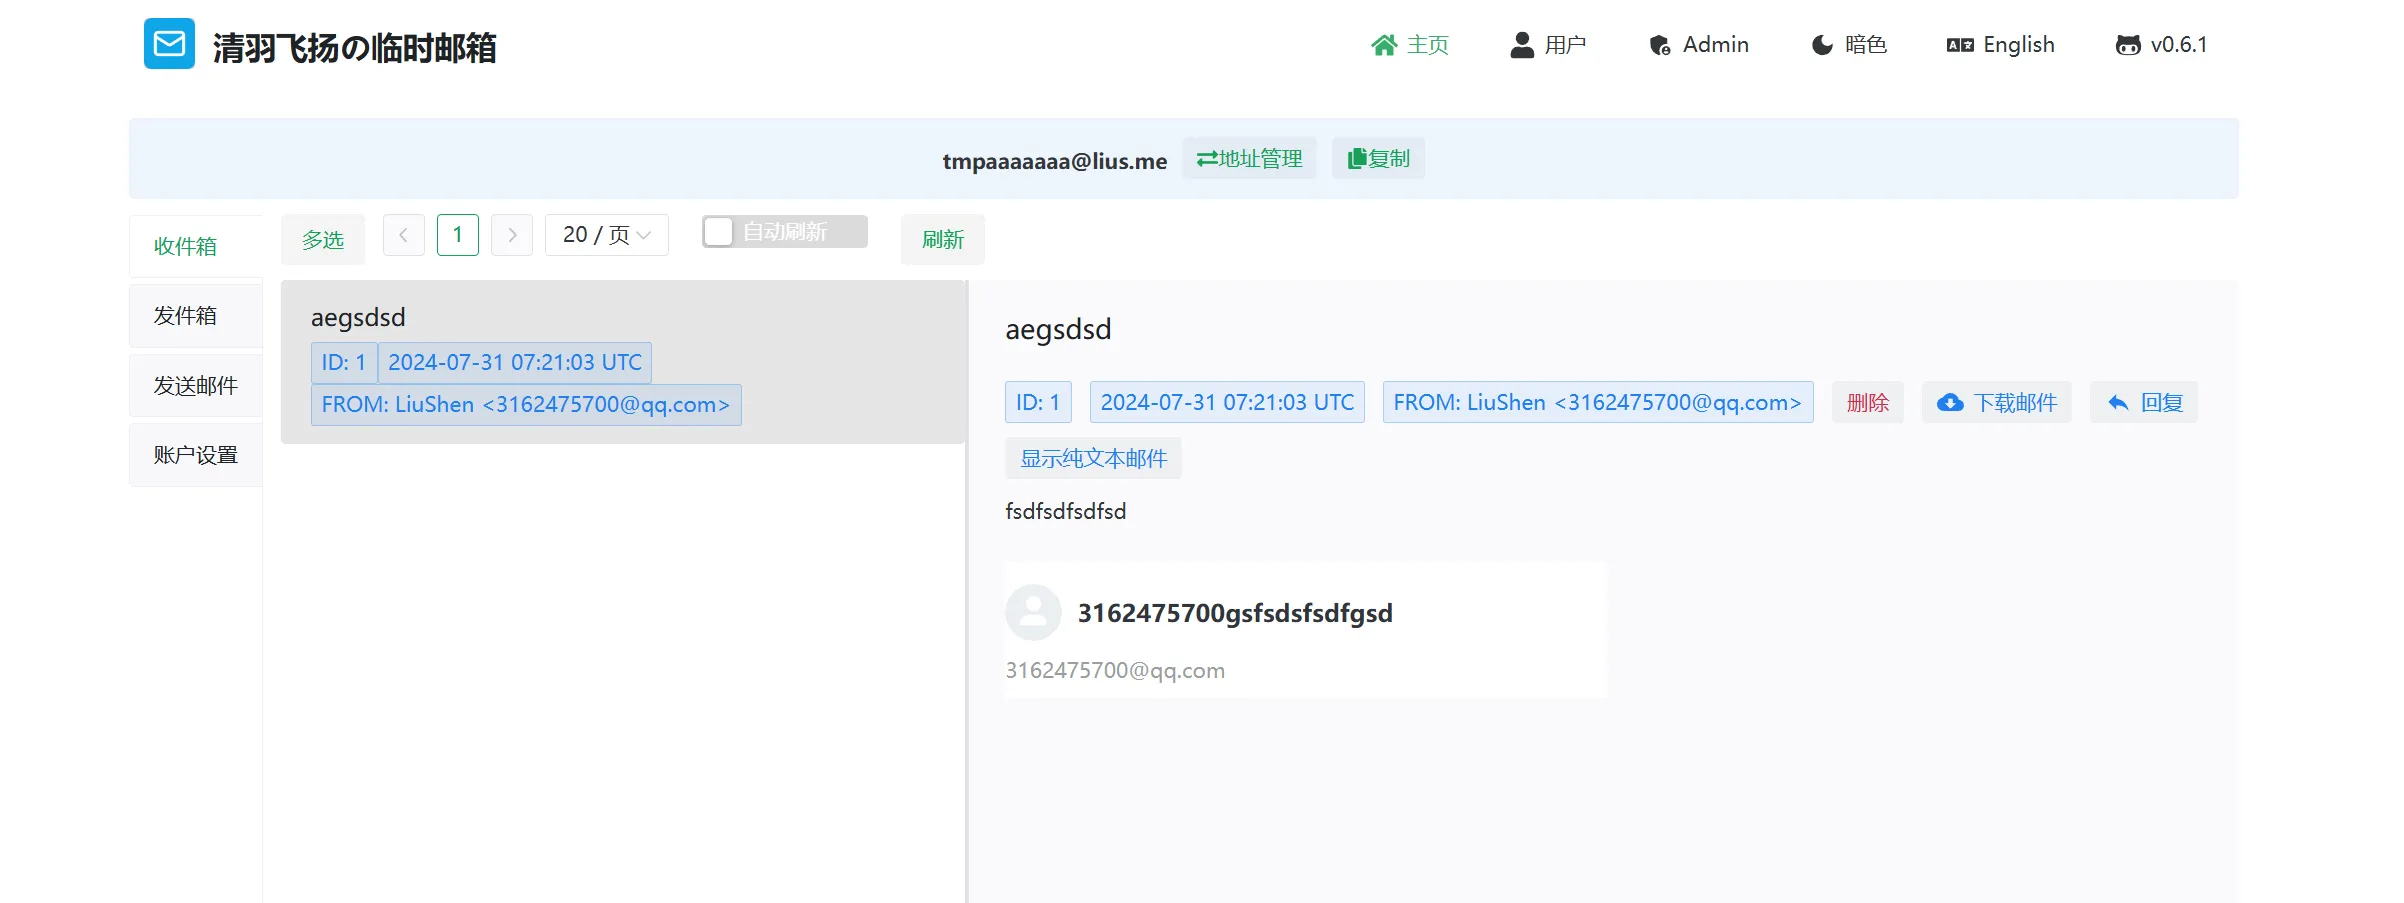This screenshot has width=2404, height=903.
Task: Expand the 20 / 页 page size dropdown
Action: tap(606, 235)
